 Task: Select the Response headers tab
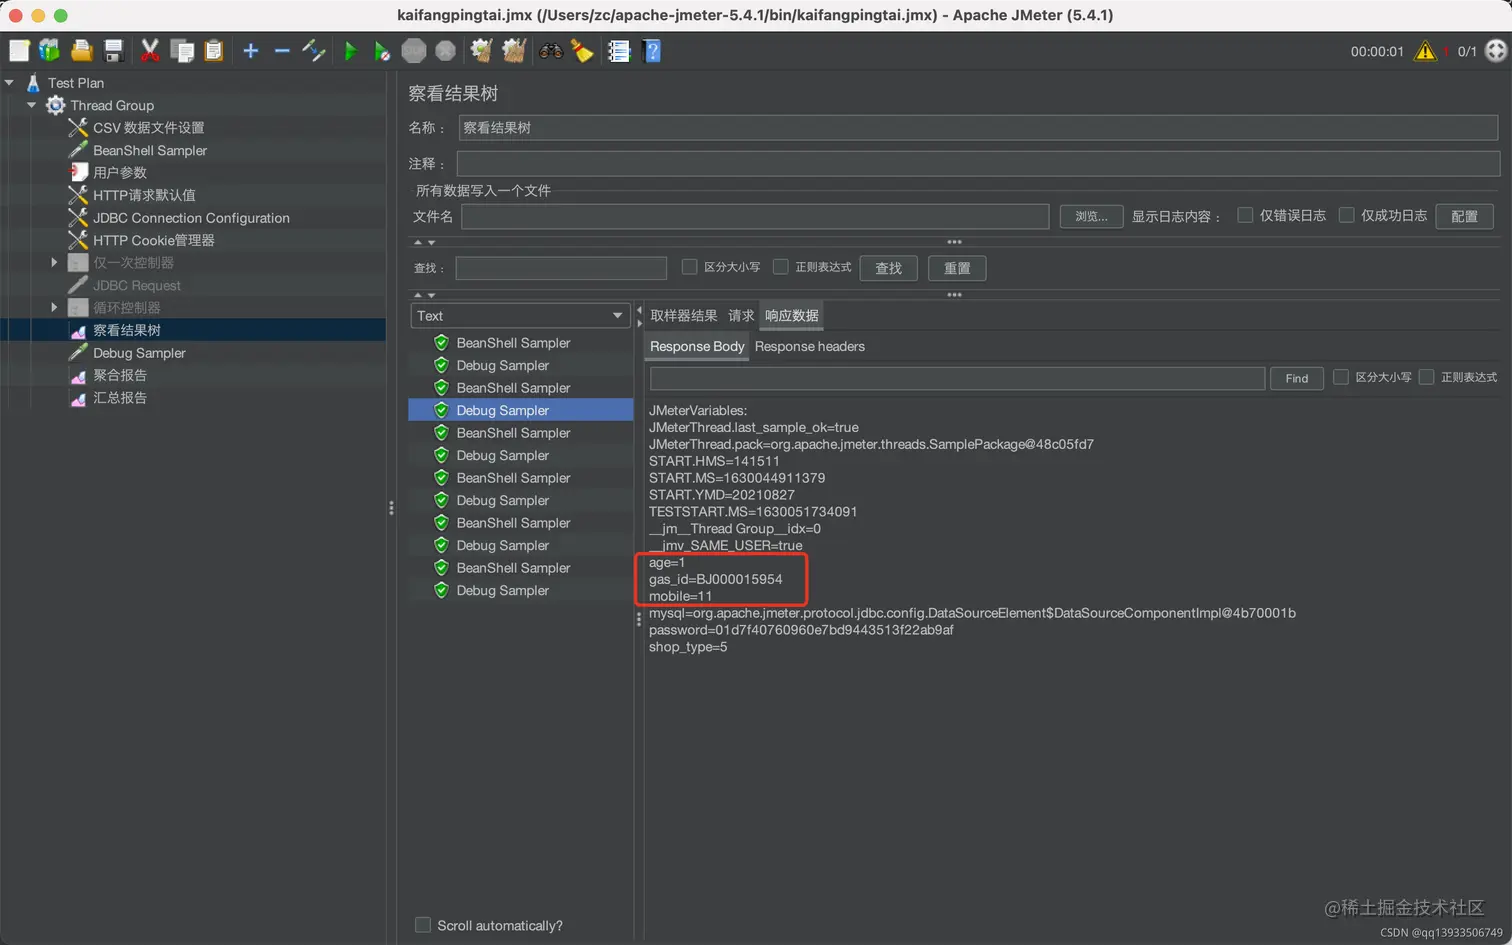coord(810,346)
